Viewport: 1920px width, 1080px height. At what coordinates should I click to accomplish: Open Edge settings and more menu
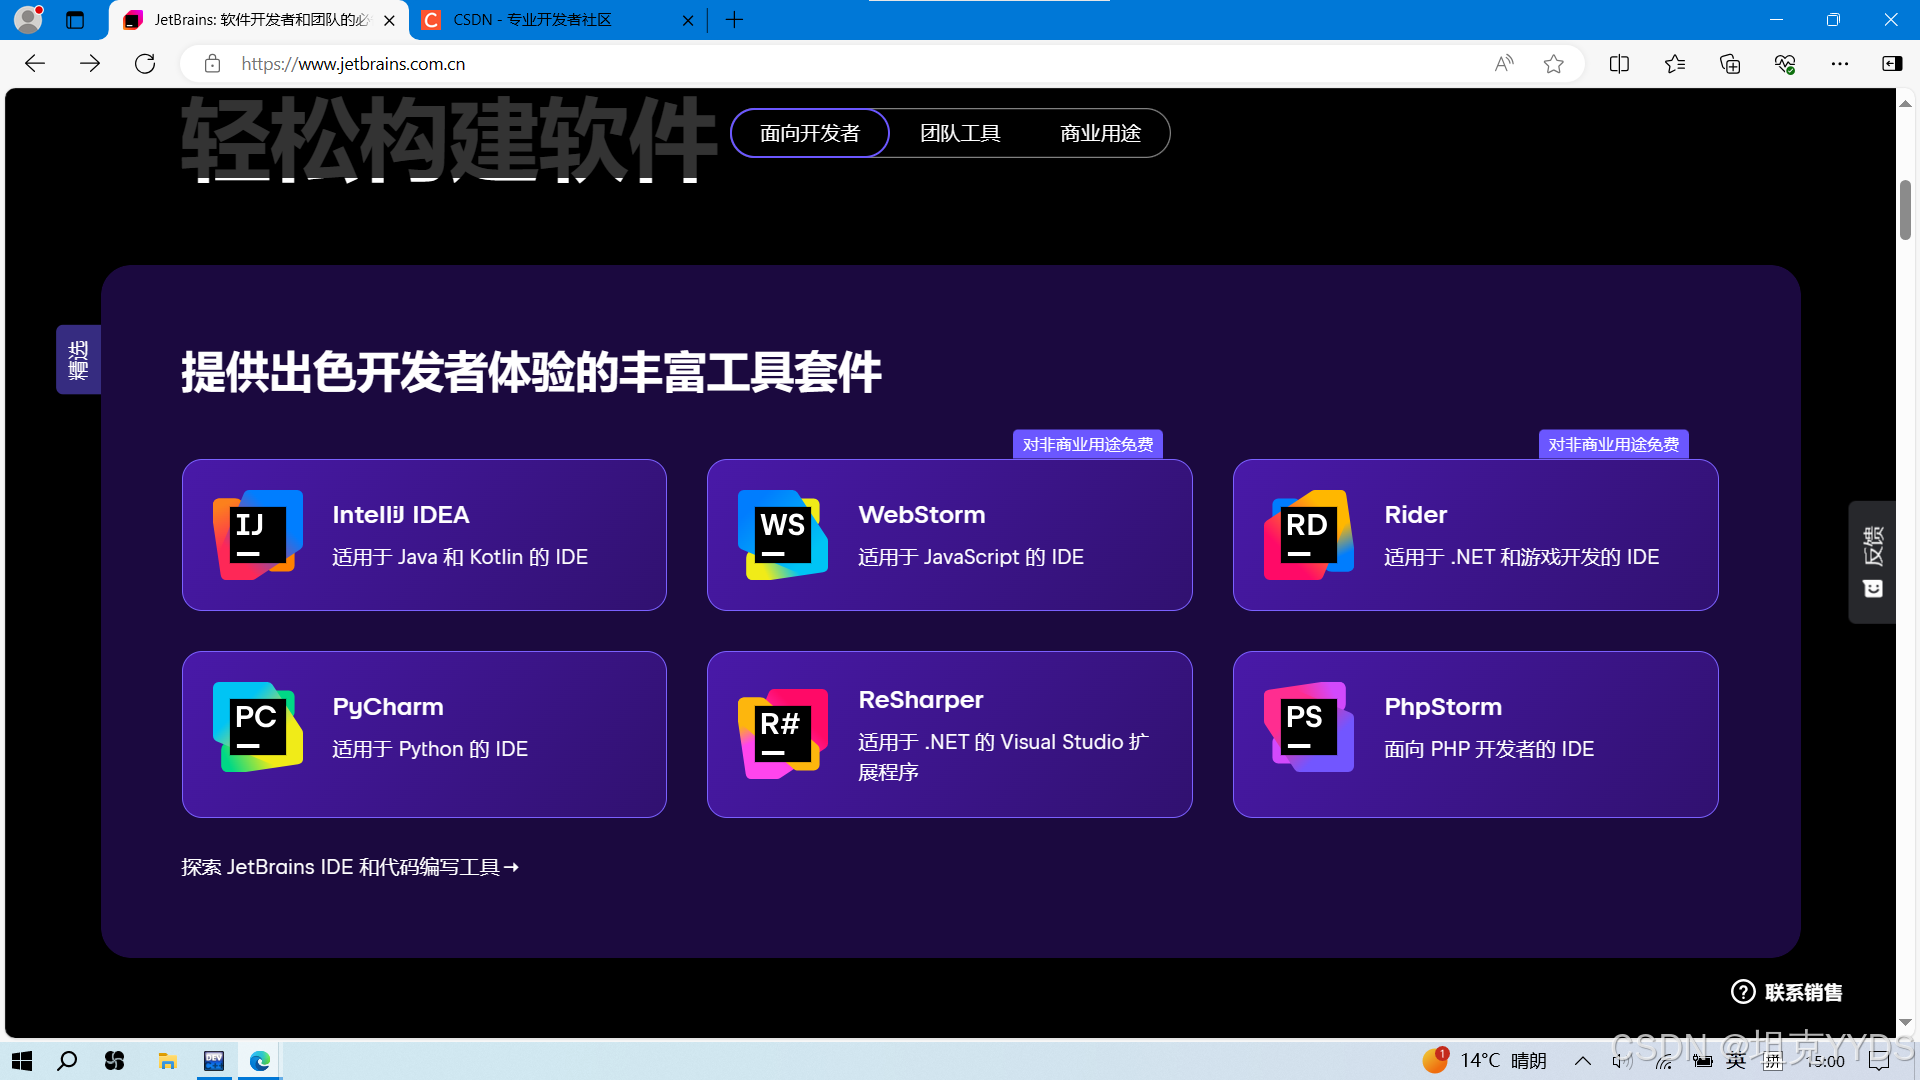coord(1840,64)
